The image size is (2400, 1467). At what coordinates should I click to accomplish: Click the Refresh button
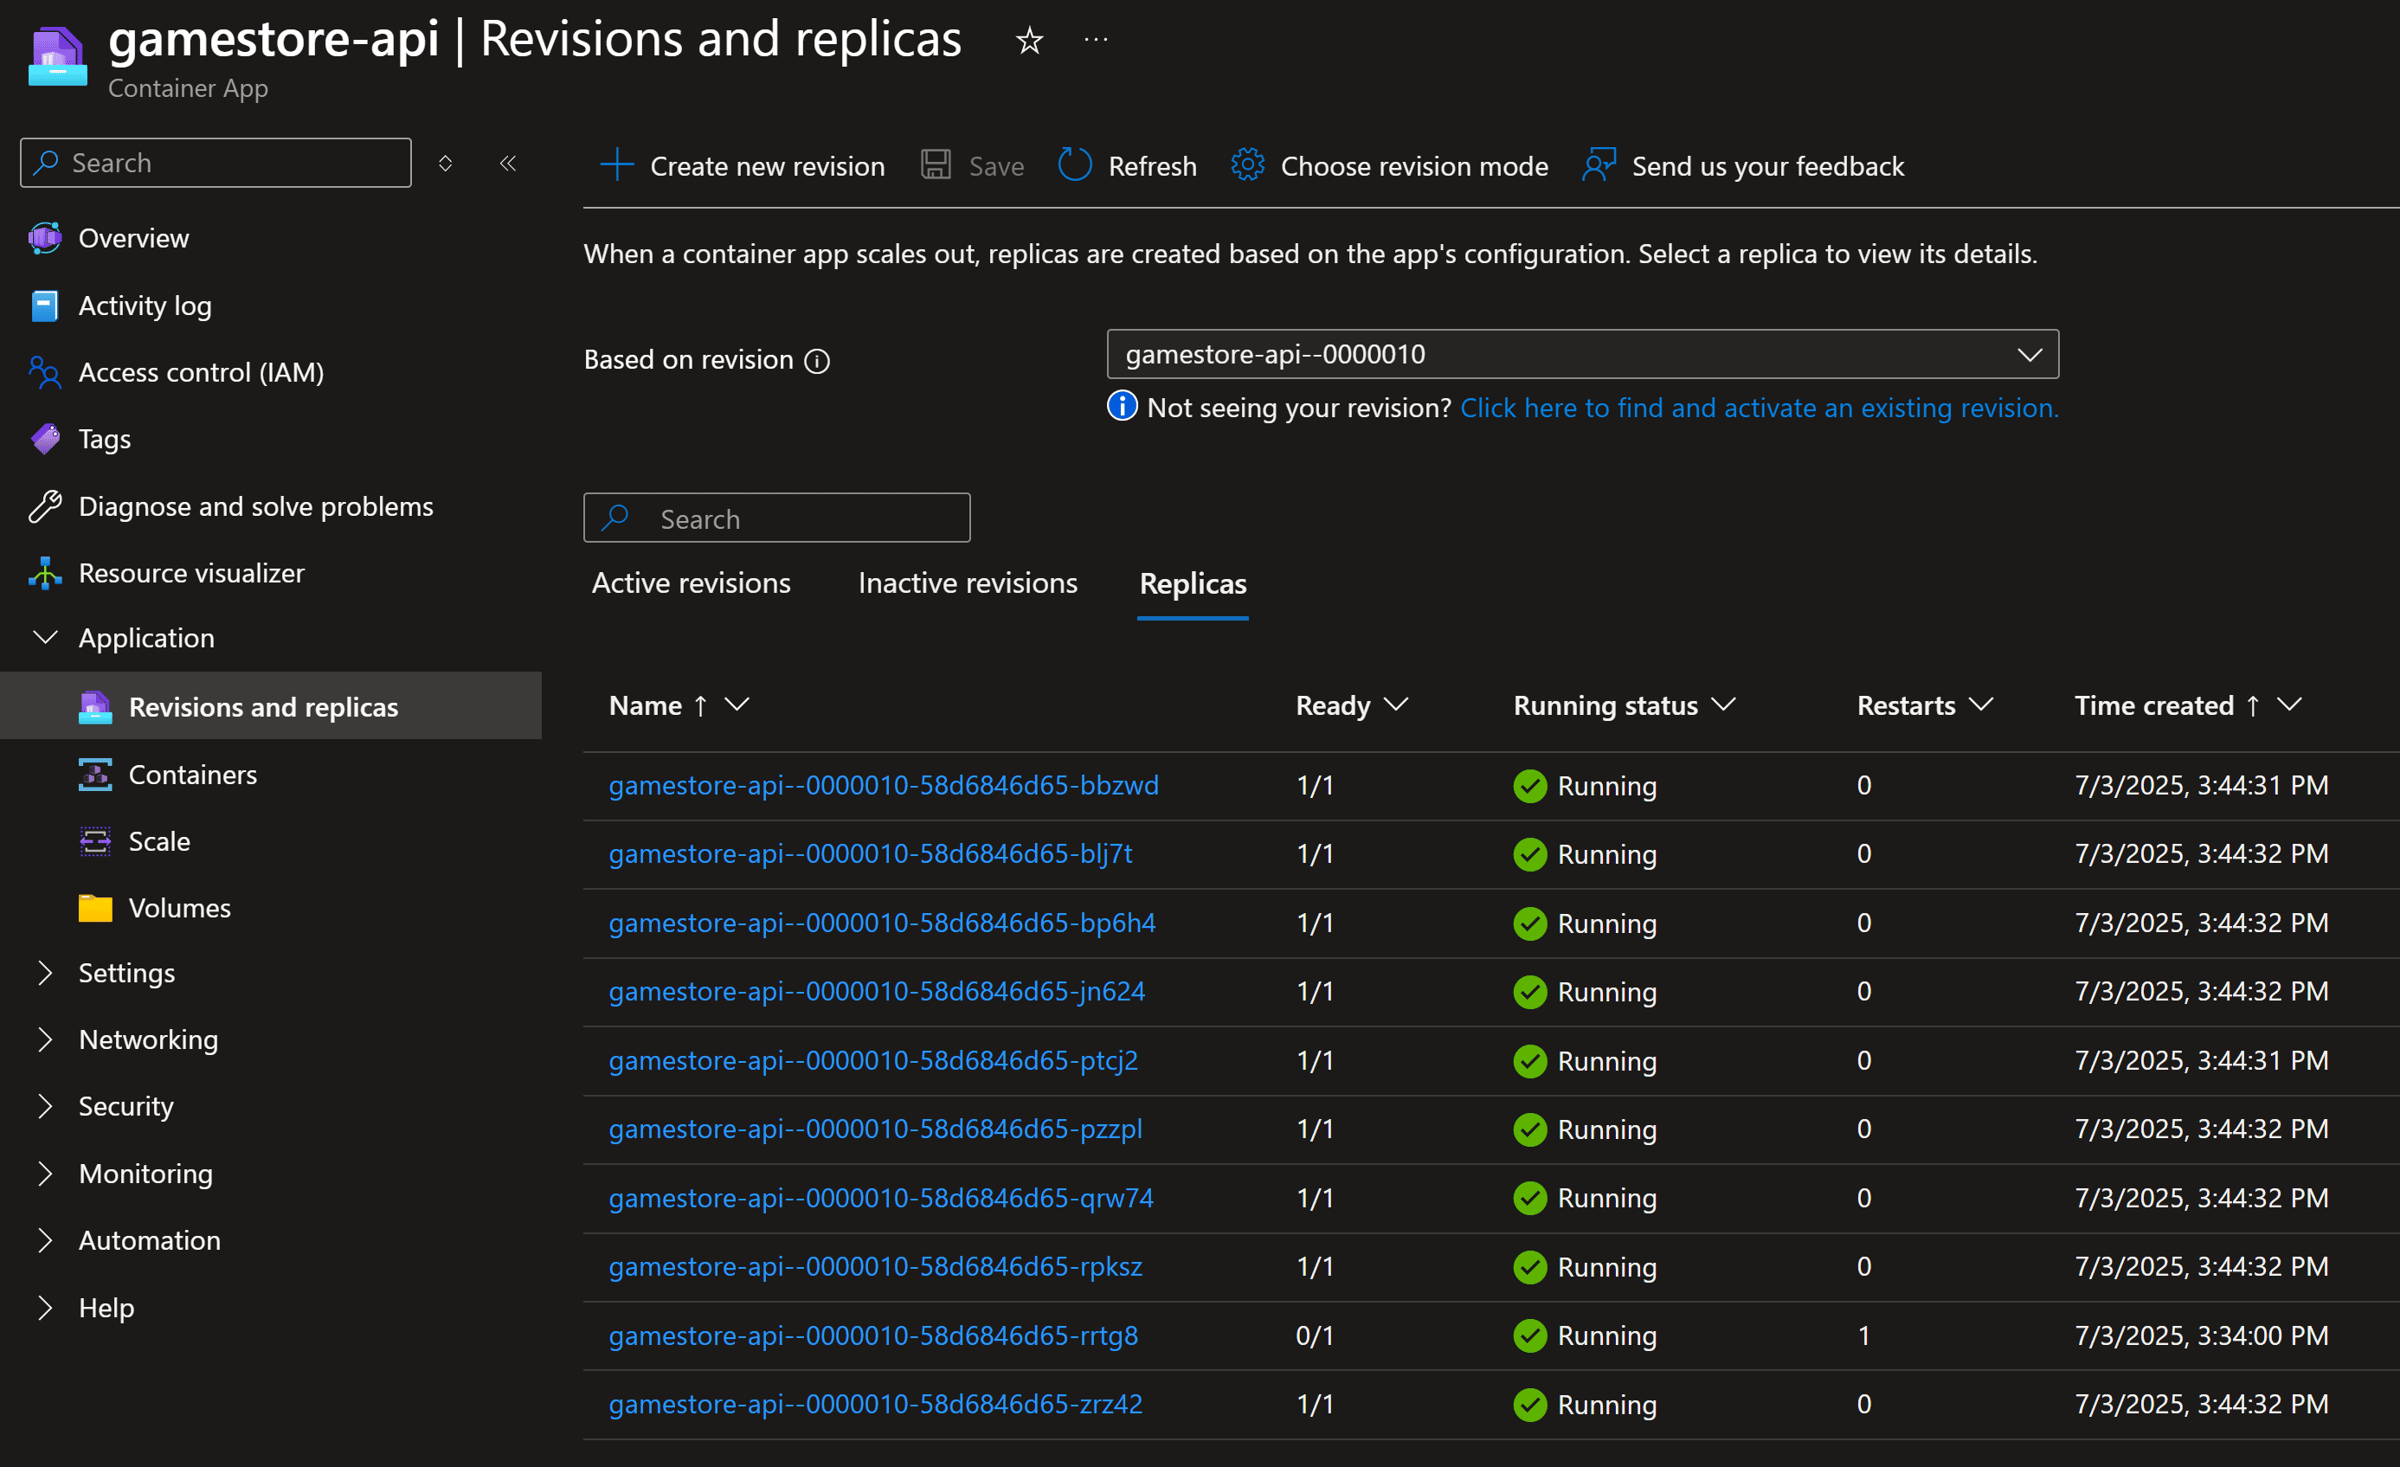(1127, 165)
